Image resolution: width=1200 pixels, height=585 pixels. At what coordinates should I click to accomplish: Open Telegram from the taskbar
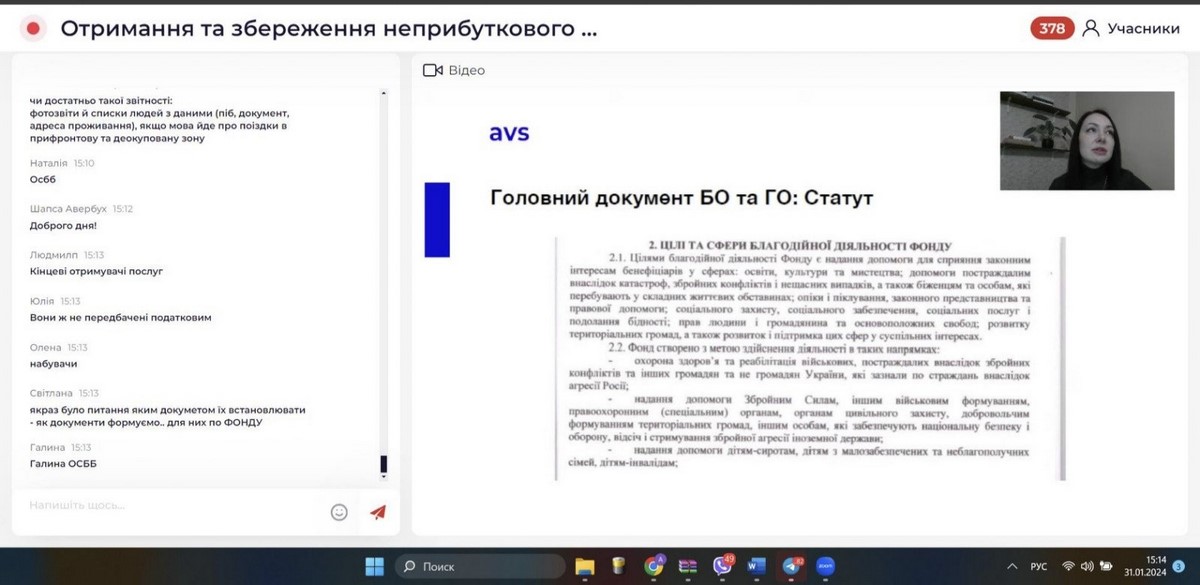pos(791,566)
